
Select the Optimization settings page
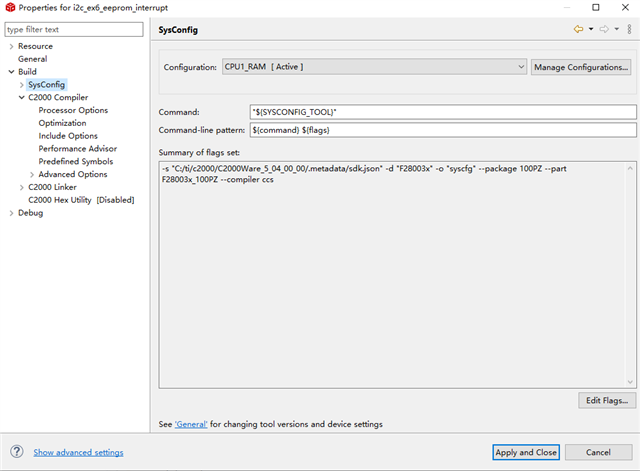(62, 123)
